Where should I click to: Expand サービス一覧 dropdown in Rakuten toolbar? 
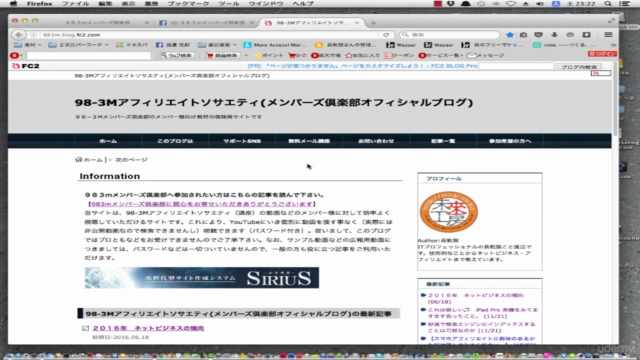pos(441,55)
